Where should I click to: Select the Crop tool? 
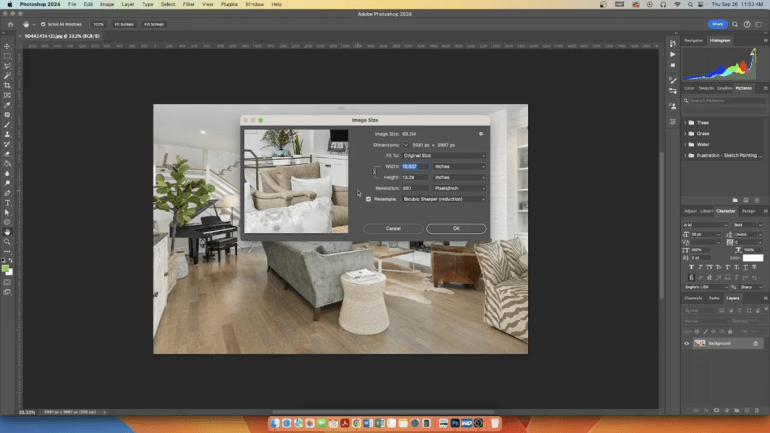coord(7,85)
